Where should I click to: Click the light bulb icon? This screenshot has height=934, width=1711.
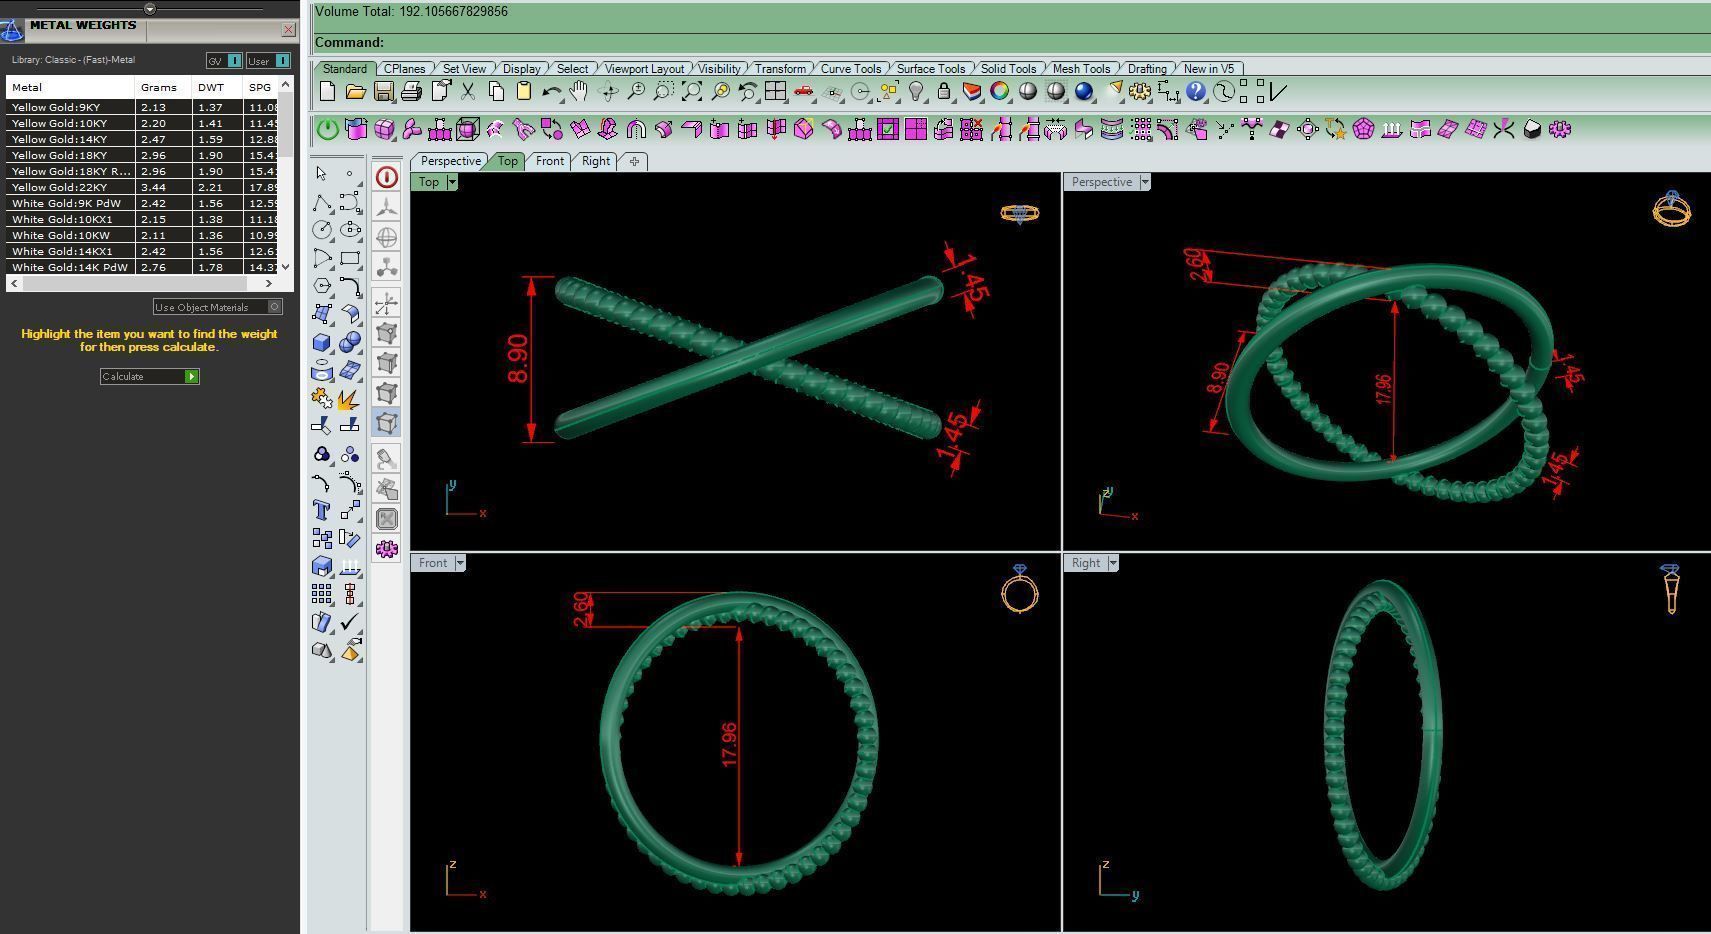915,92
